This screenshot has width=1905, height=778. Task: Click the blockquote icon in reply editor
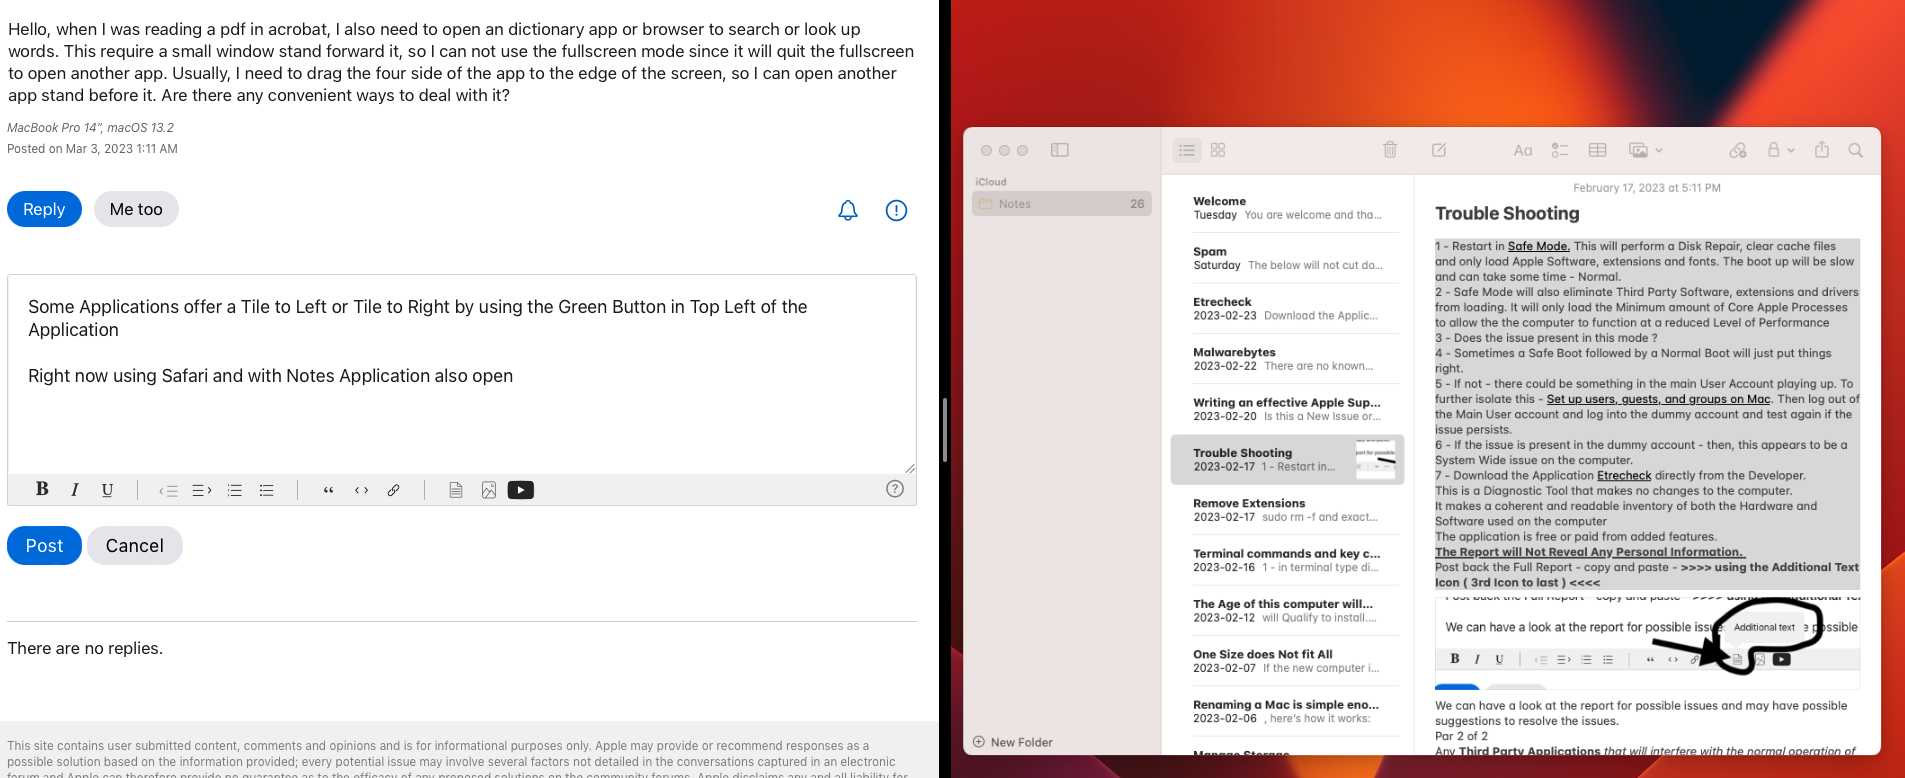(x=328, y=490)
